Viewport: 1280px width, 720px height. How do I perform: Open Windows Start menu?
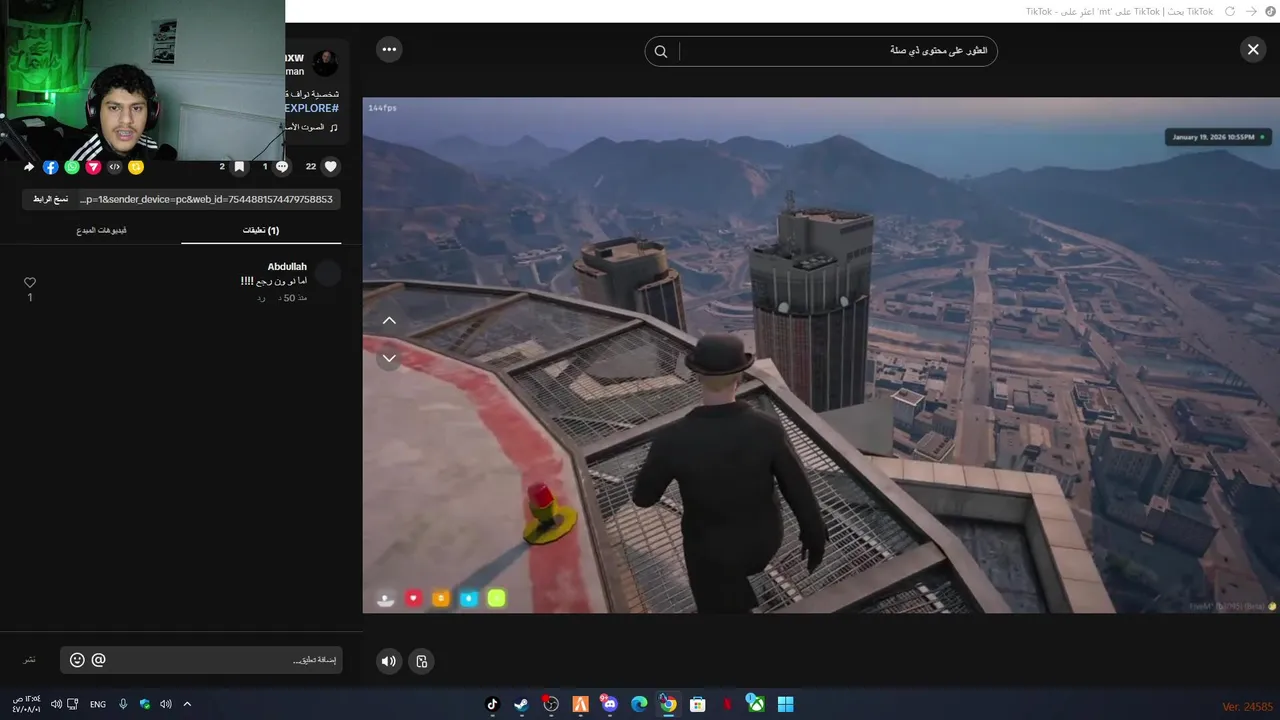click(786, 704)
